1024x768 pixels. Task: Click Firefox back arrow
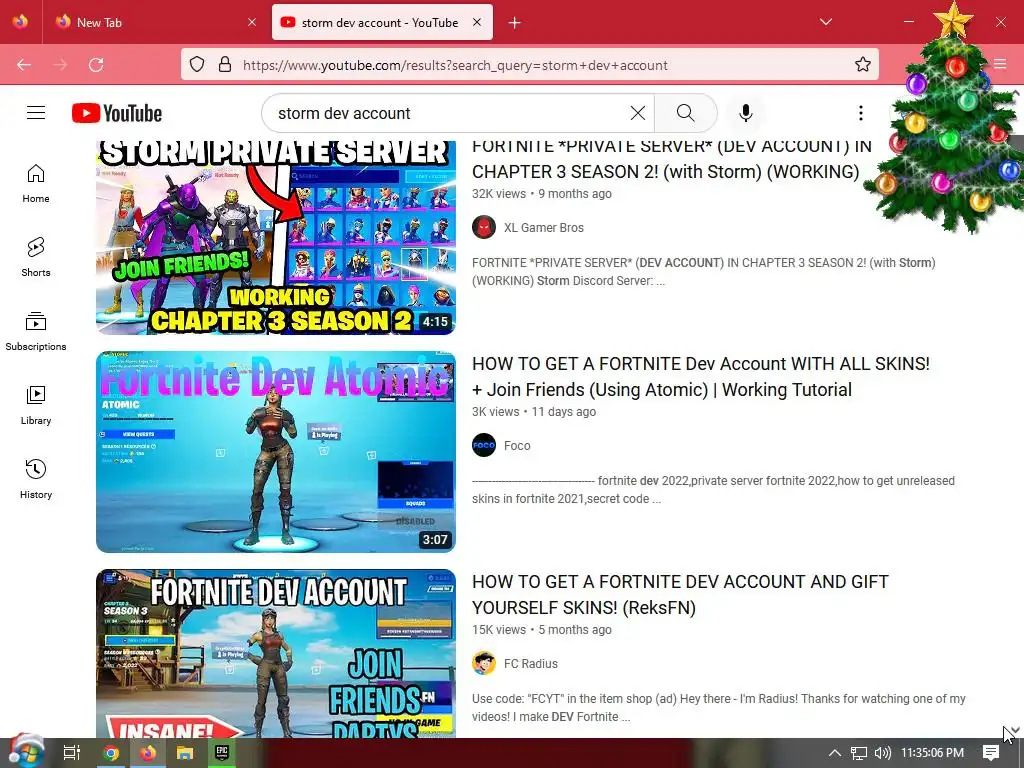point(24,65)
